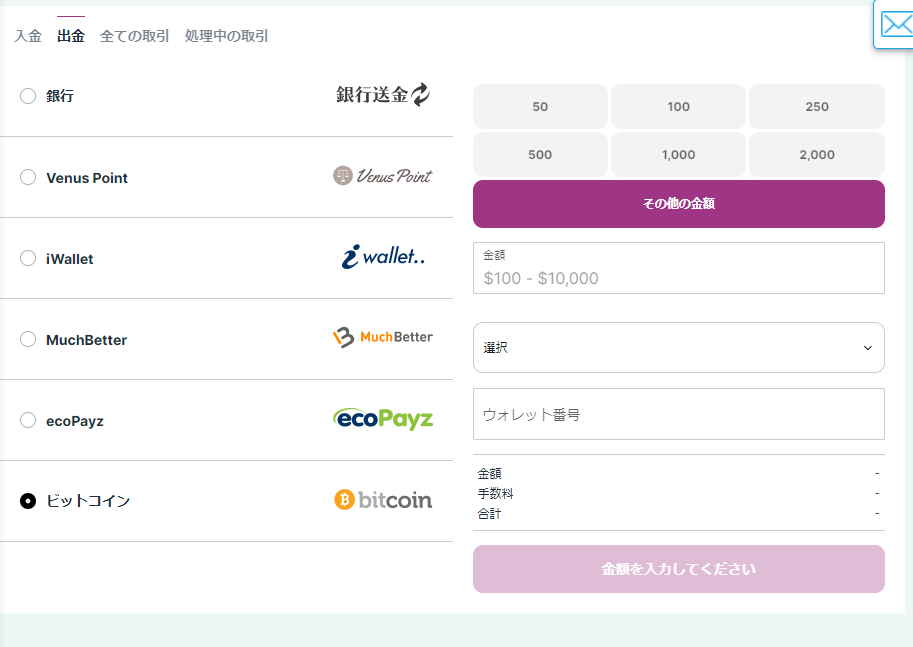This screenshot has height=647, width=913.
Task: Click the その他の金額 button
Action: click(x=678, y=204)
